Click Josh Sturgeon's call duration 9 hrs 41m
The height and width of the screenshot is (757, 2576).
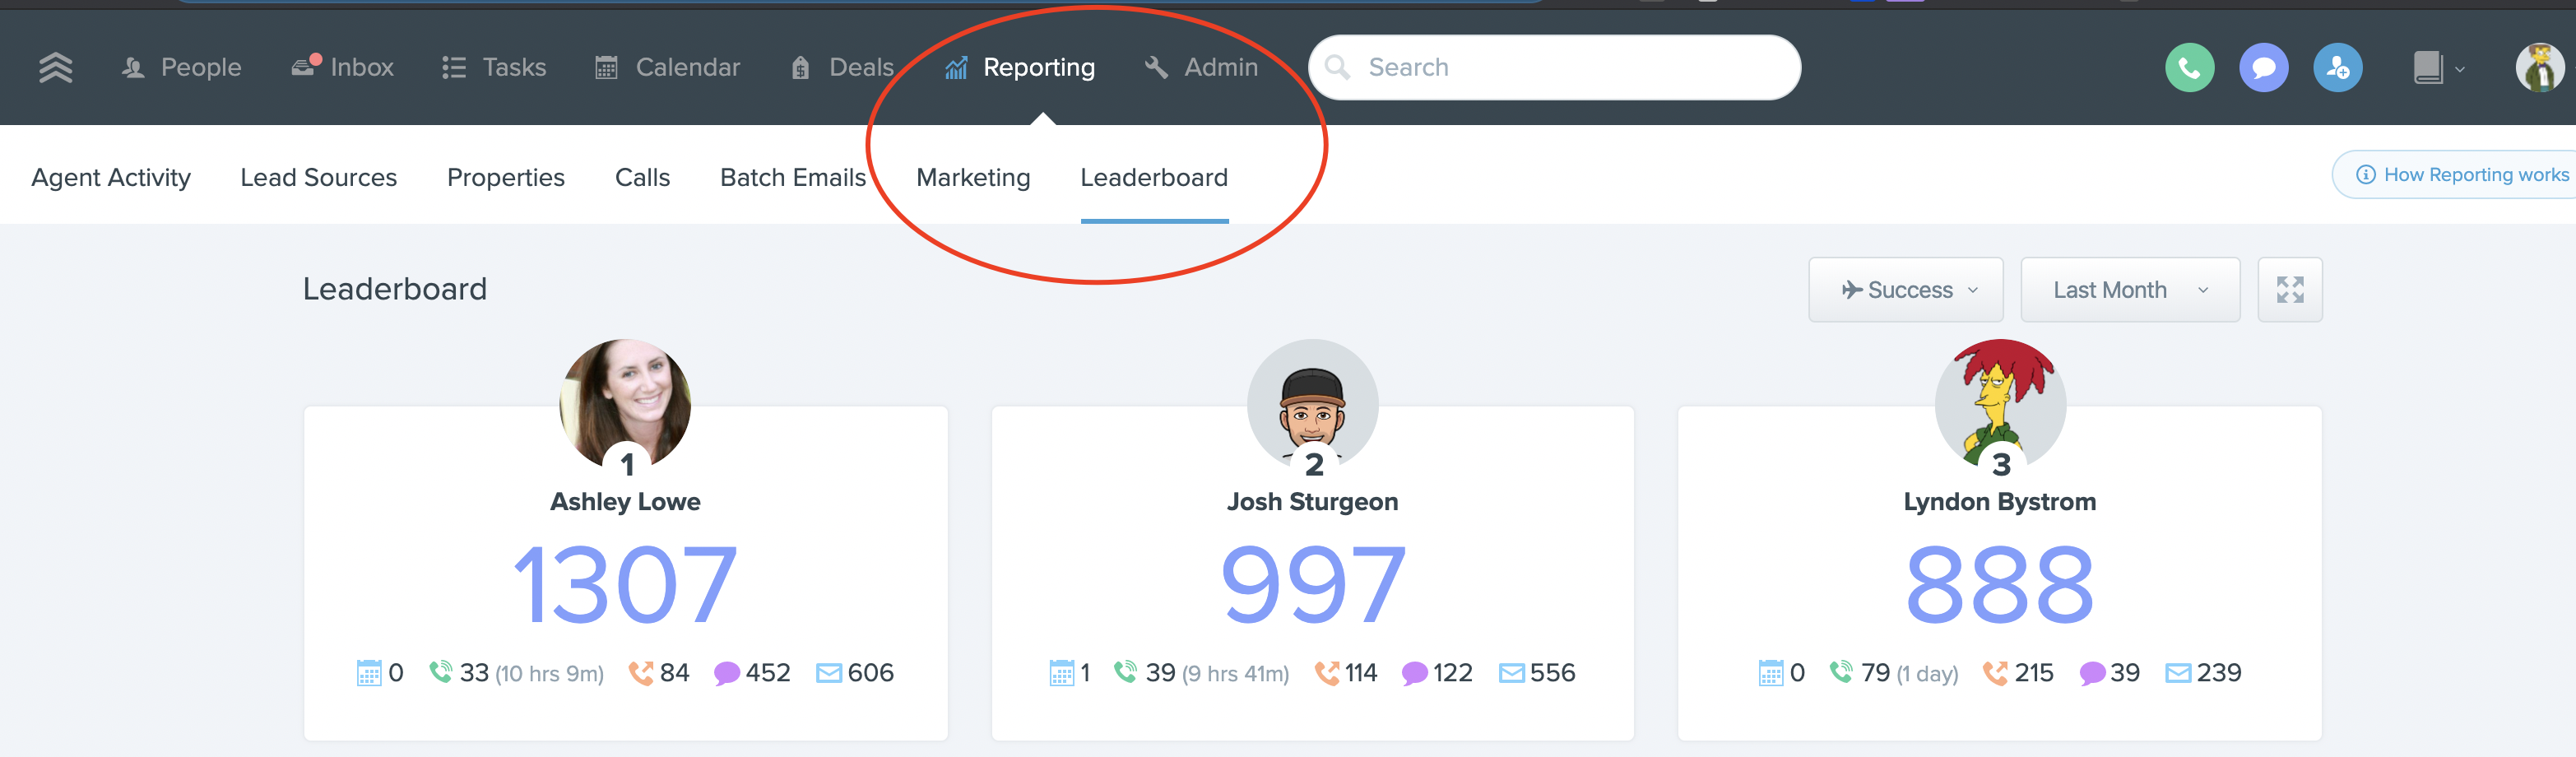point(1236,674)
